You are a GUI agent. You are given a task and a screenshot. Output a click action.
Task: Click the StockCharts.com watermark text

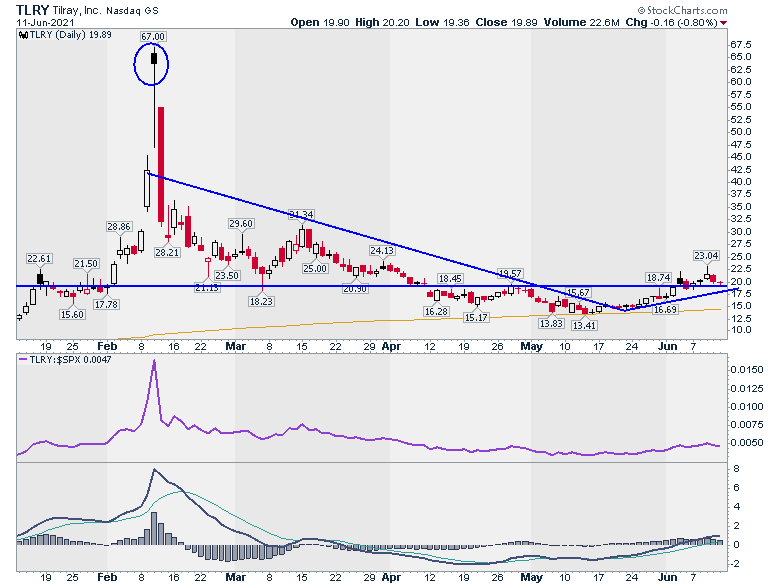tap(682, 10)
